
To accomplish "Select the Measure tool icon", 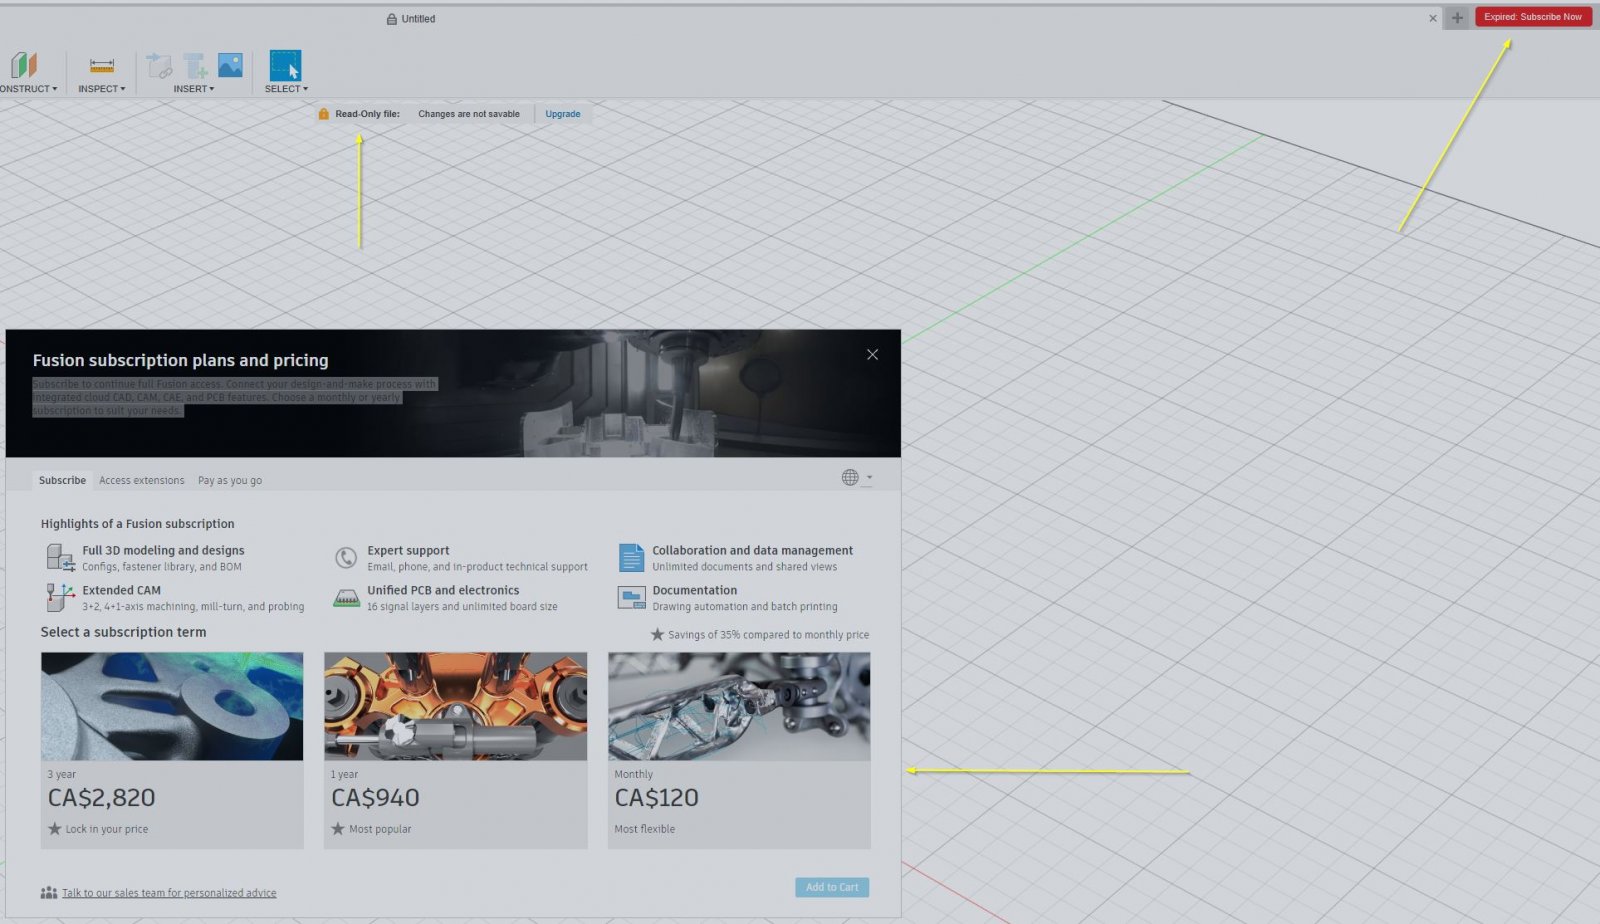I will (x=102, y=66).
